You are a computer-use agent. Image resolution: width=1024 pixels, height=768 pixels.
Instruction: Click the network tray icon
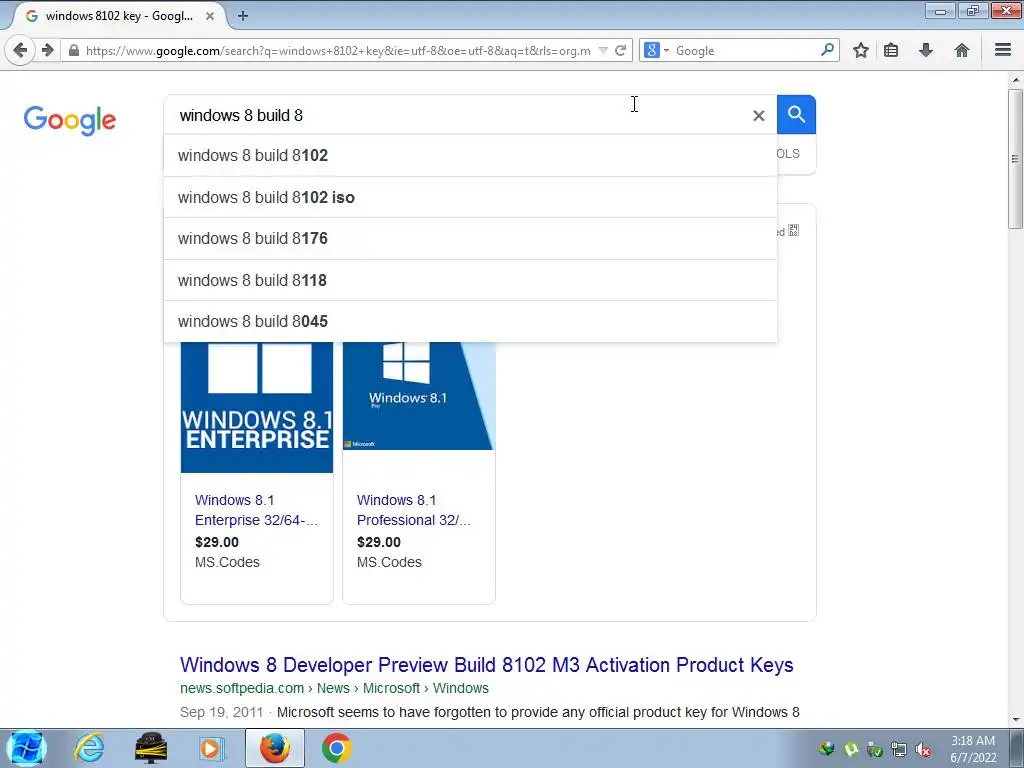(x=899, y=750)
